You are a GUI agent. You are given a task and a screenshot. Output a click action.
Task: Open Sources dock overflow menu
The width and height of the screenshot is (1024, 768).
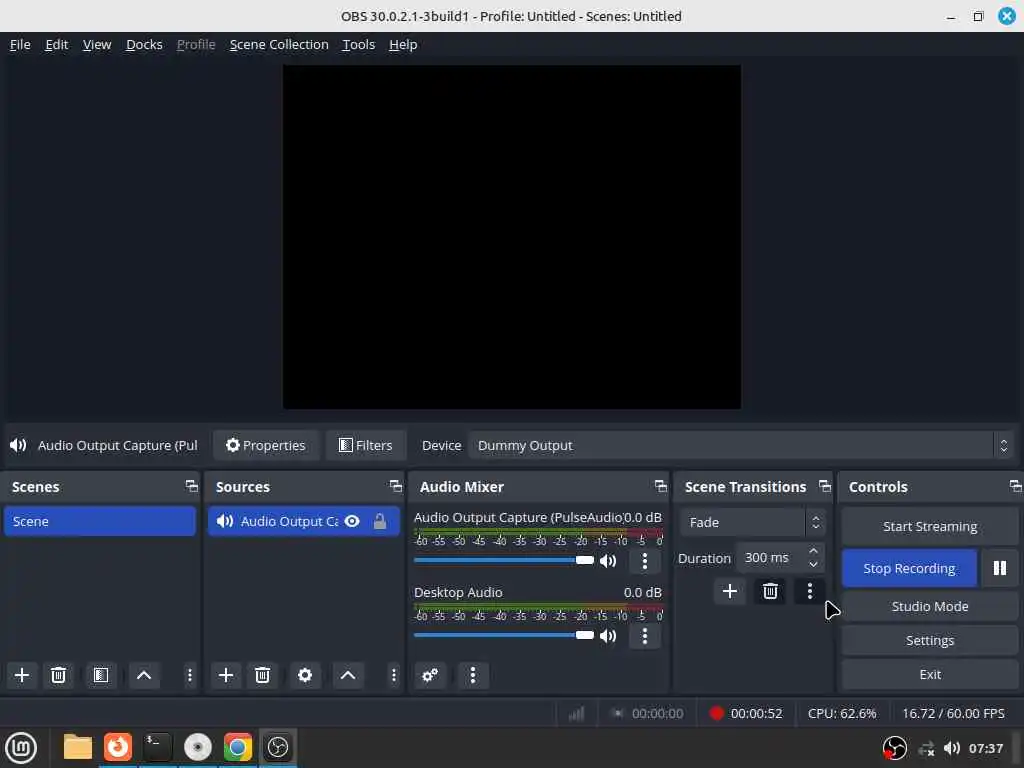[393, 675]
